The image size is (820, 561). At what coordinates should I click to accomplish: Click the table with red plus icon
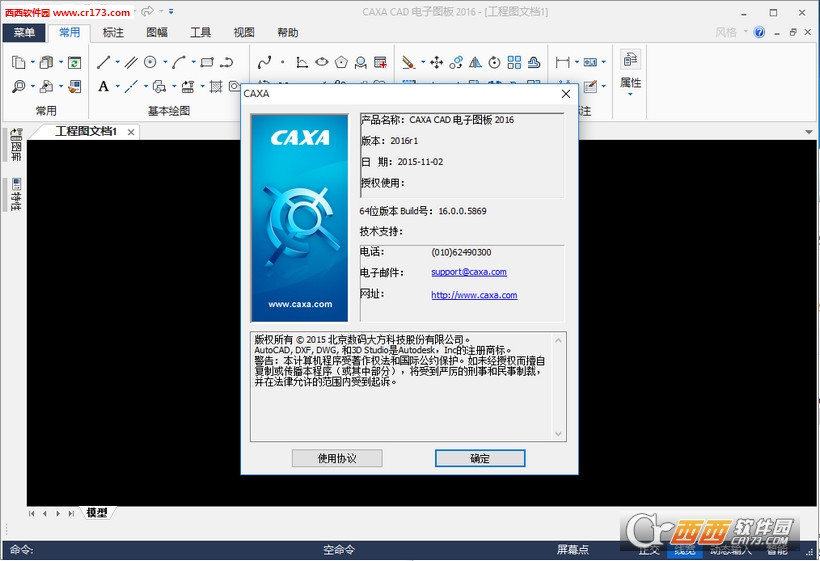click(x=380, y=62)
